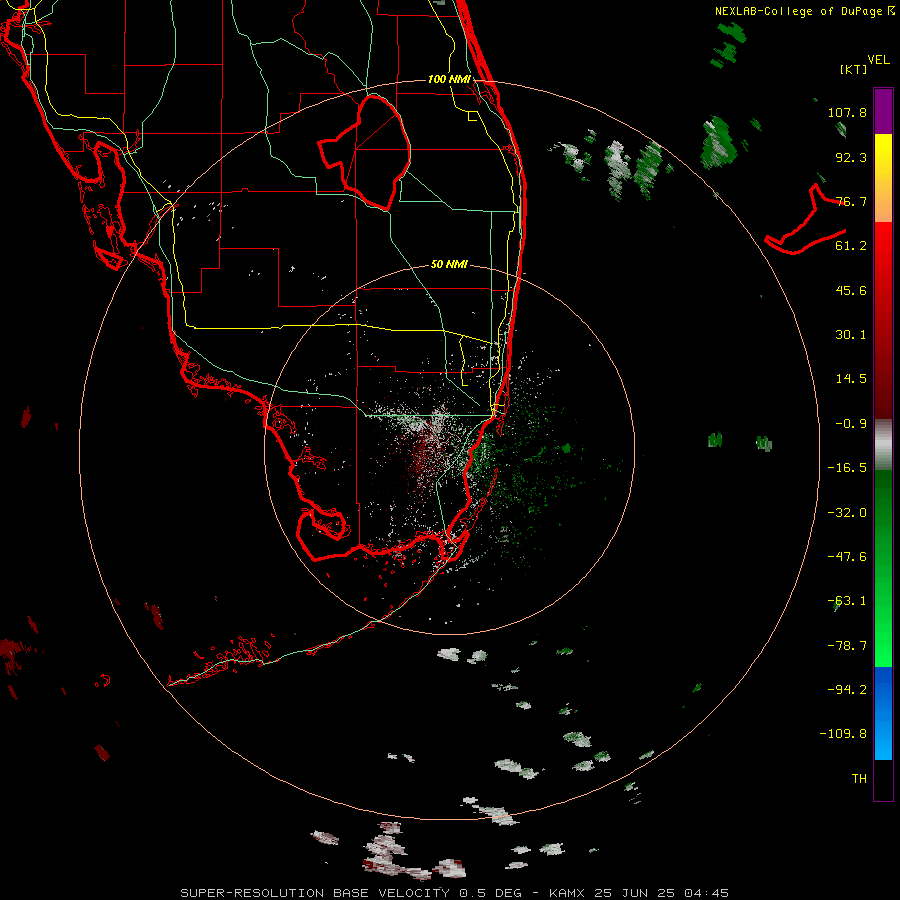
Task: Select the -109.8 velocity scale value
Action: click(x=843, y=734)
